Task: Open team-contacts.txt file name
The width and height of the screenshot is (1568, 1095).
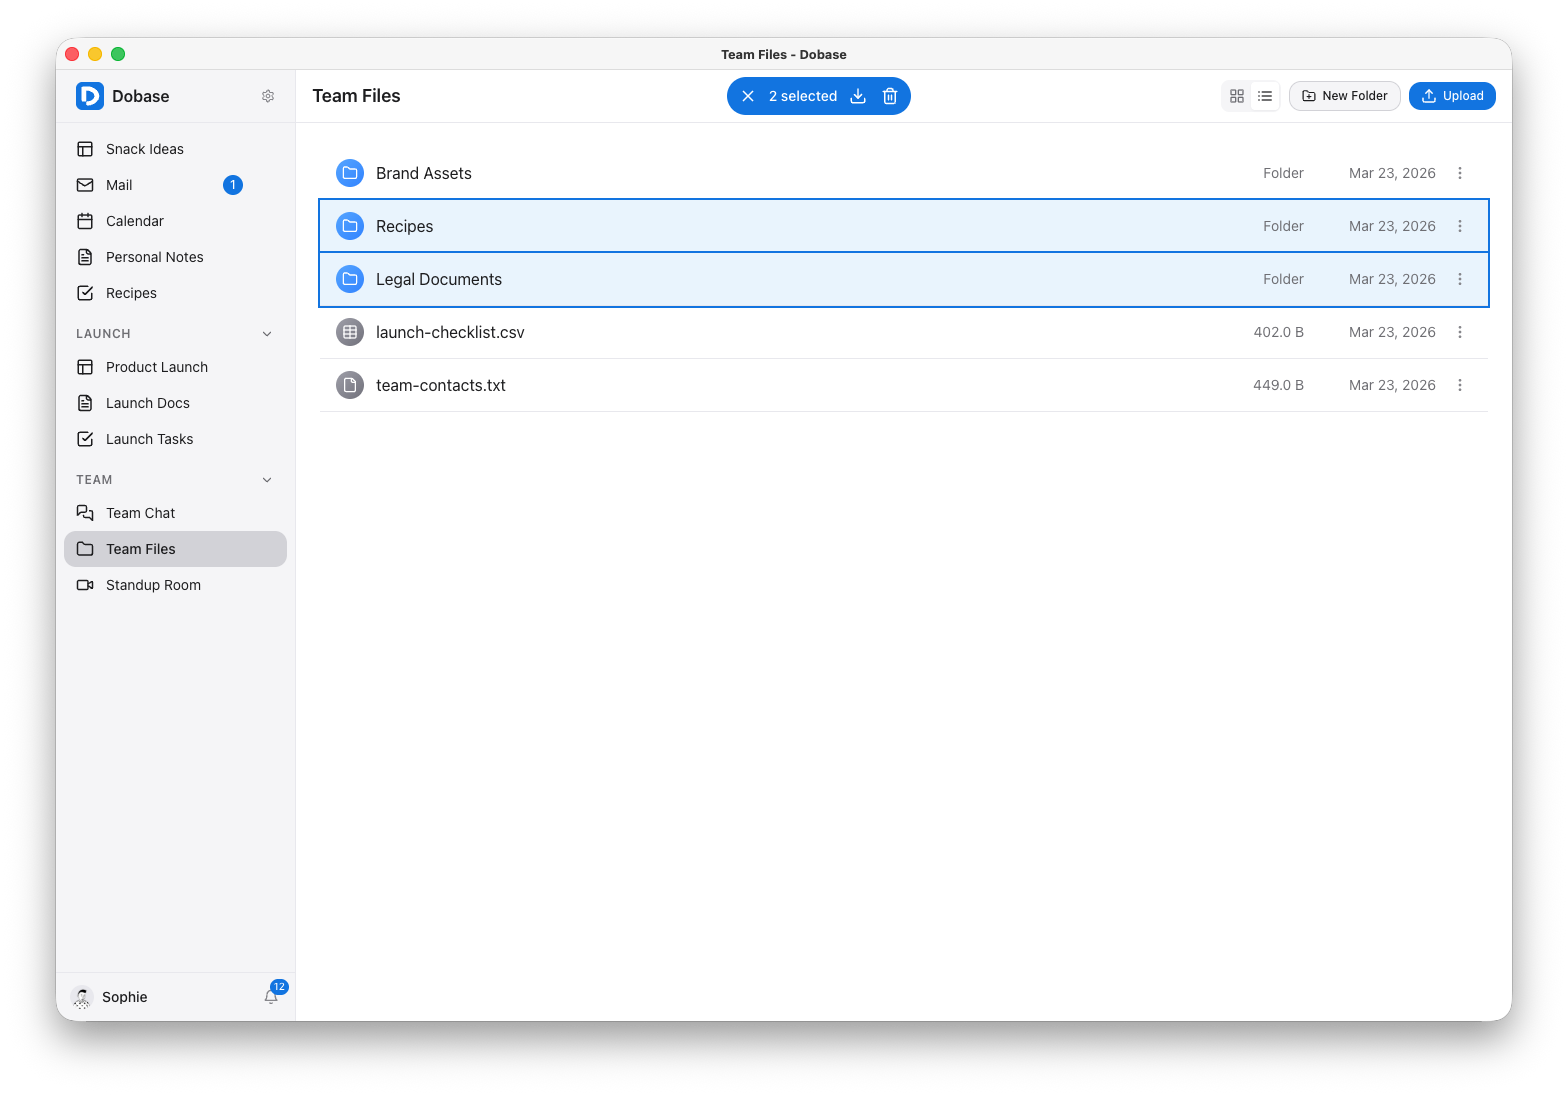Action: (441, 385)
